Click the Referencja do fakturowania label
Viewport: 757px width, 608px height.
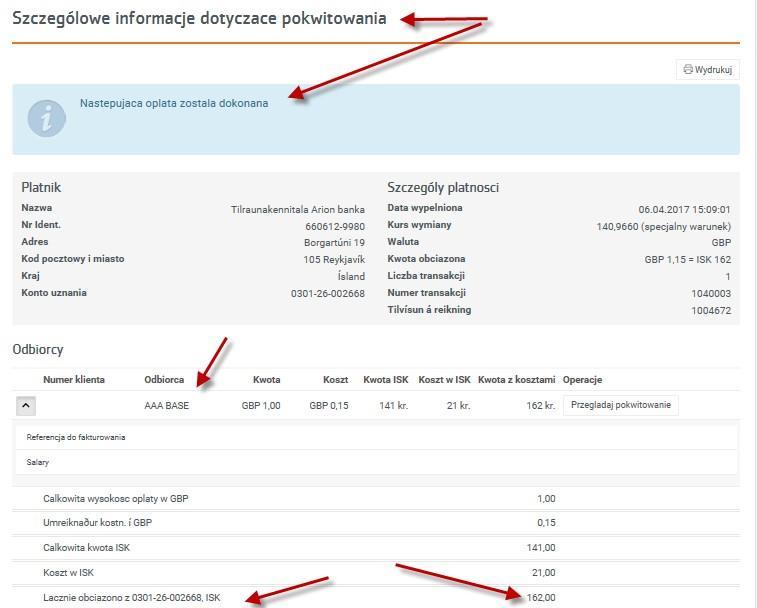[76, 437]
